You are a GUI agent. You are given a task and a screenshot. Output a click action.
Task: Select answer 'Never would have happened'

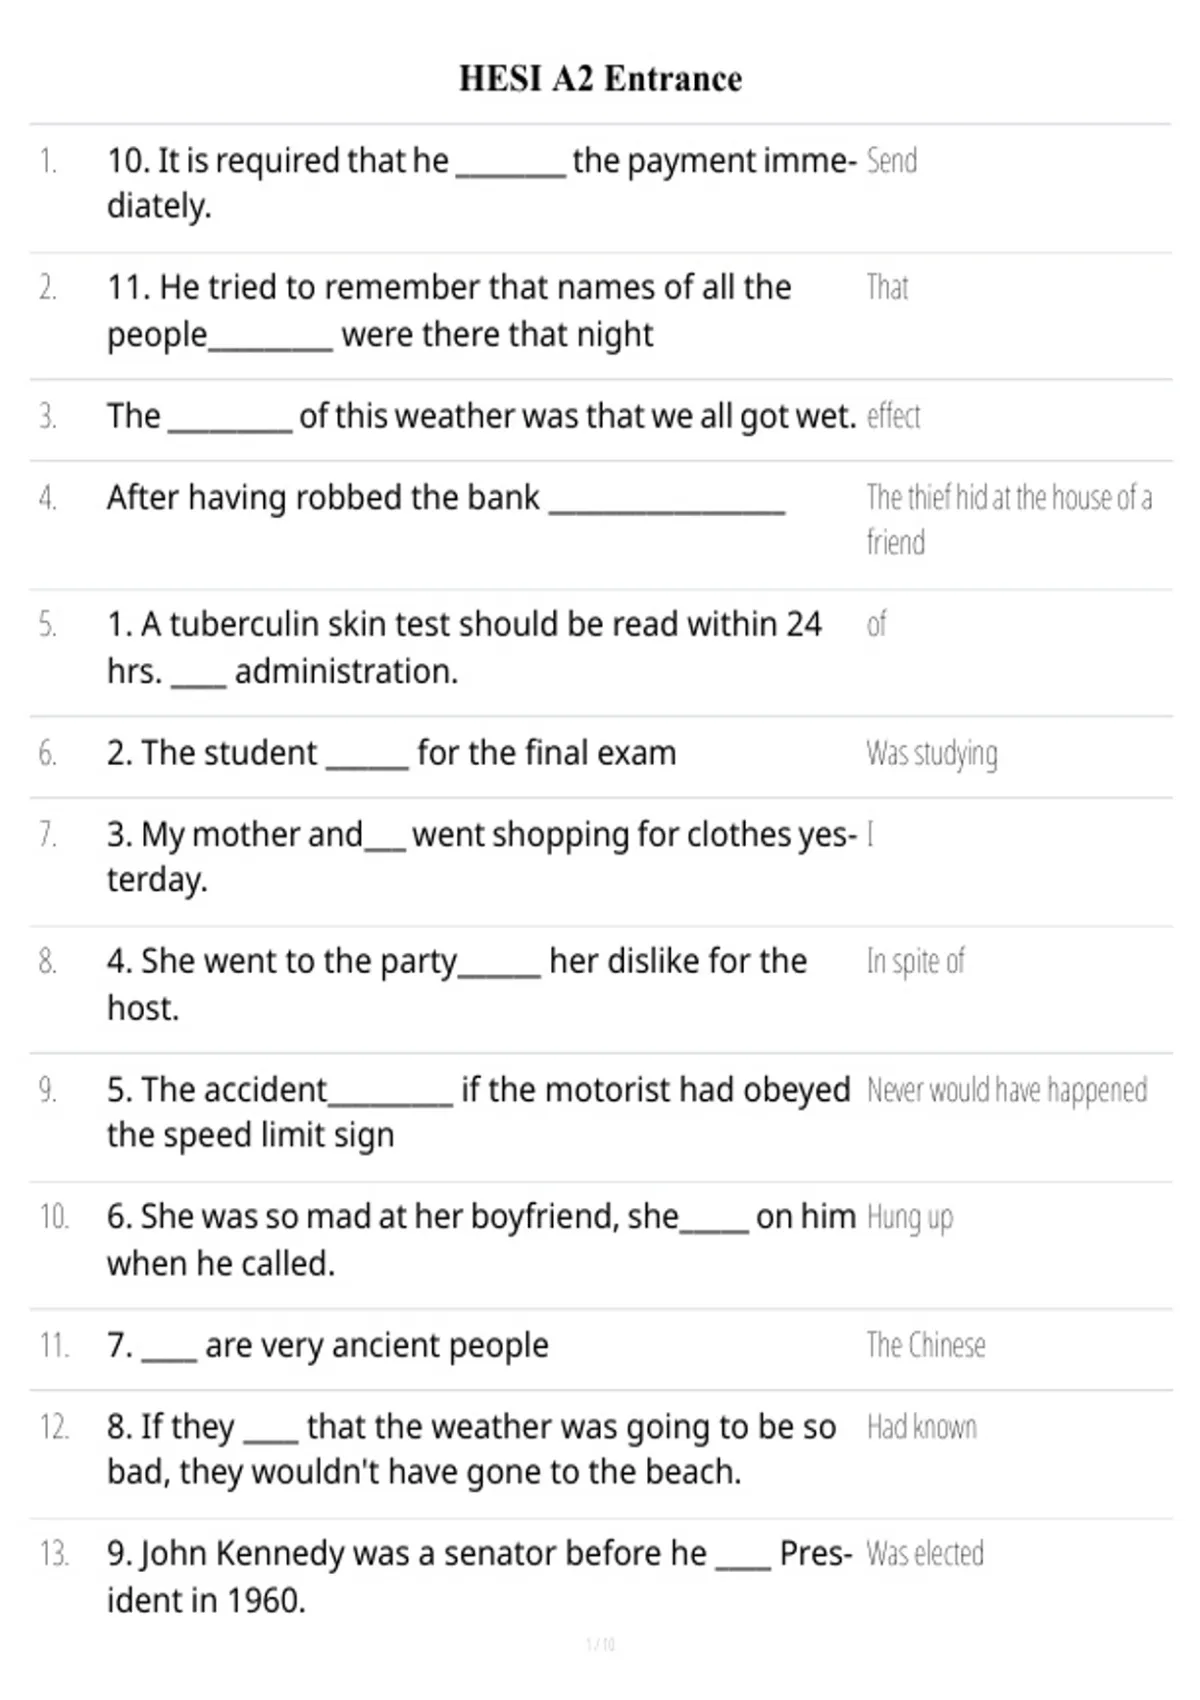[x=1007, y=1090]
